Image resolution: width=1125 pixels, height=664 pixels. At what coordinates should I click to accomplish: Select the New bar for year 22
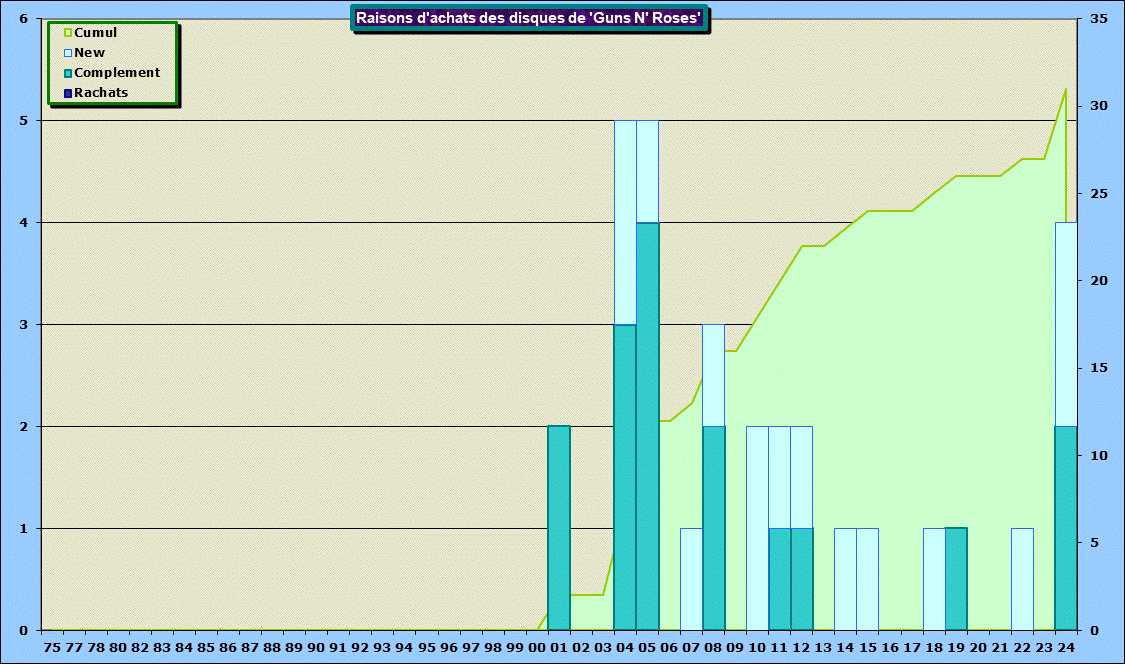pos(1022,579)
